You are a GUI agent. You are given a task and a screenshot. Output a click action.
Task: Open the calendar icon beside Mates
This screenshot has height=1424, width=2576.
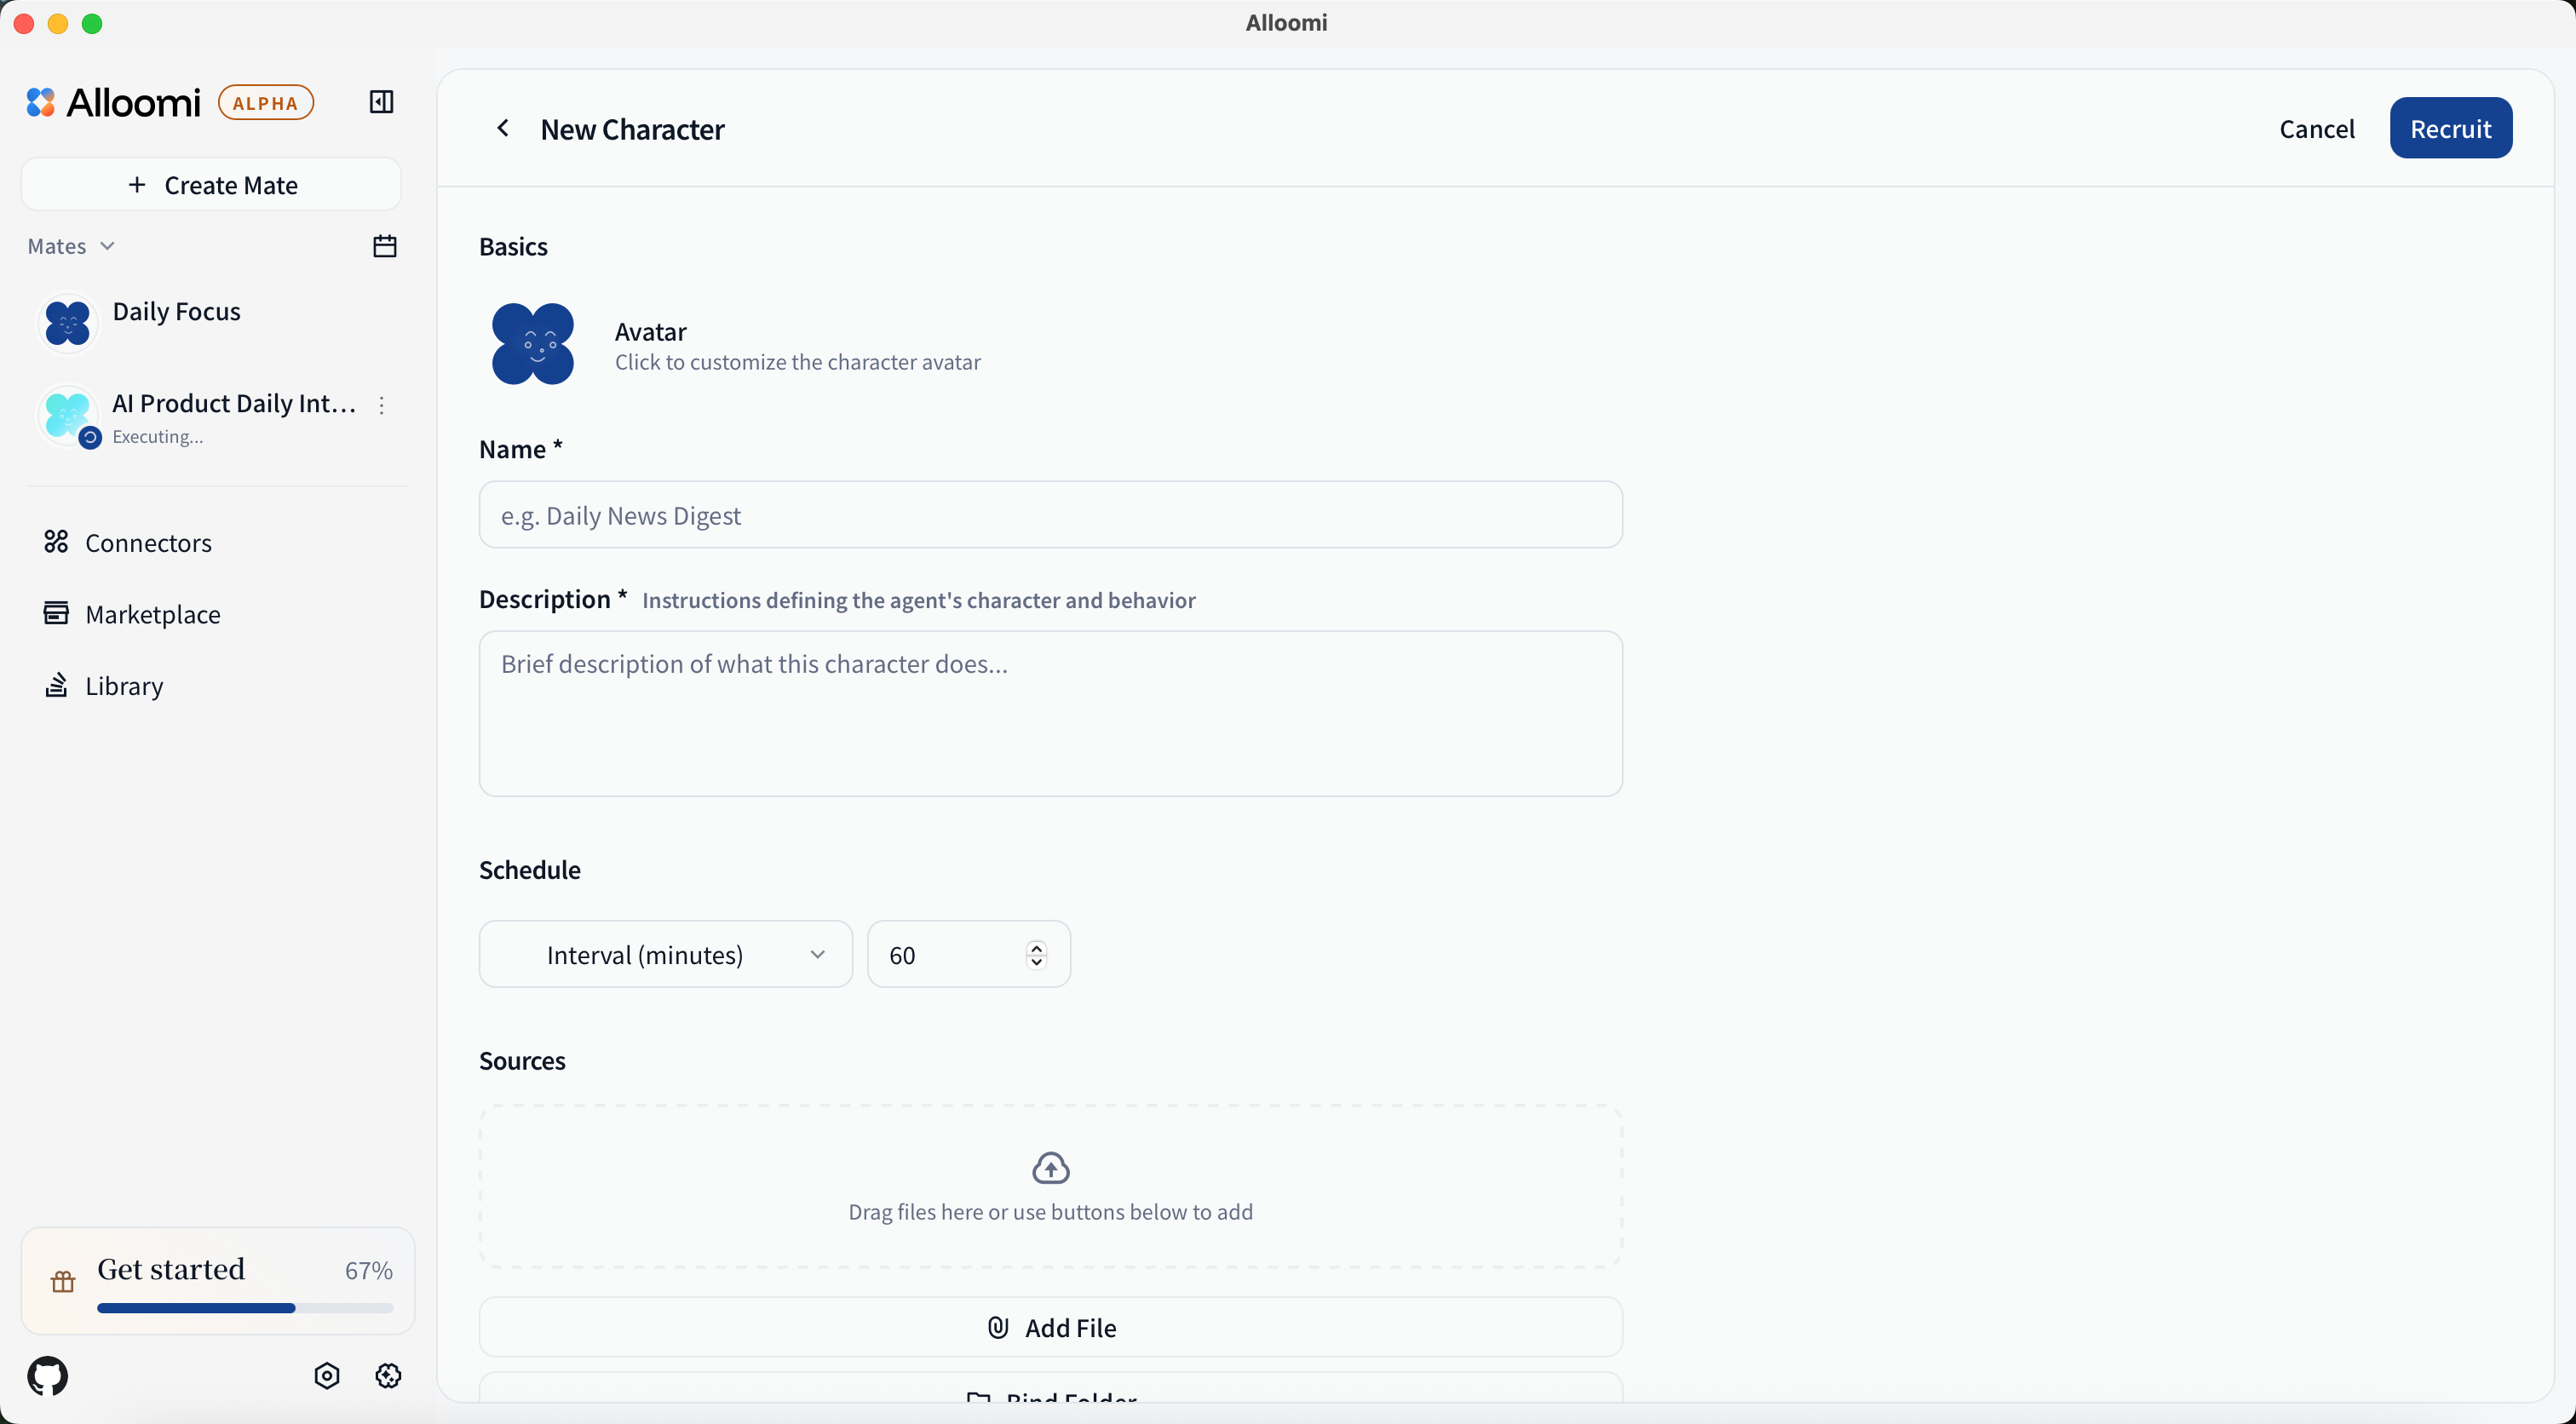click(385, 246)
